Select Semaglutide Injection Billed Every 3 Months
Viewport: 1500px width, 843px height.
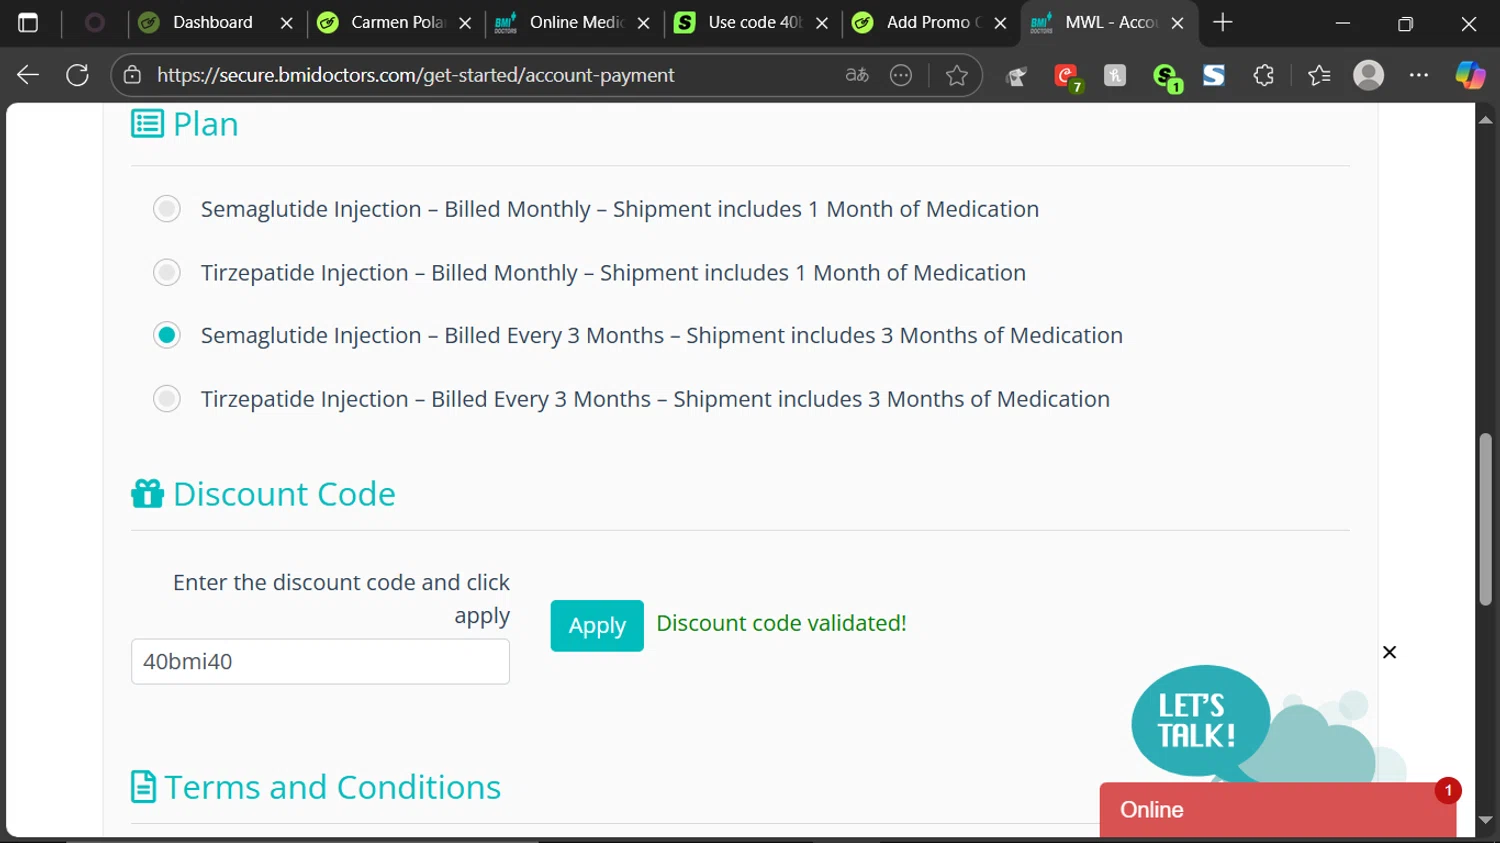(x=167, y=335)
